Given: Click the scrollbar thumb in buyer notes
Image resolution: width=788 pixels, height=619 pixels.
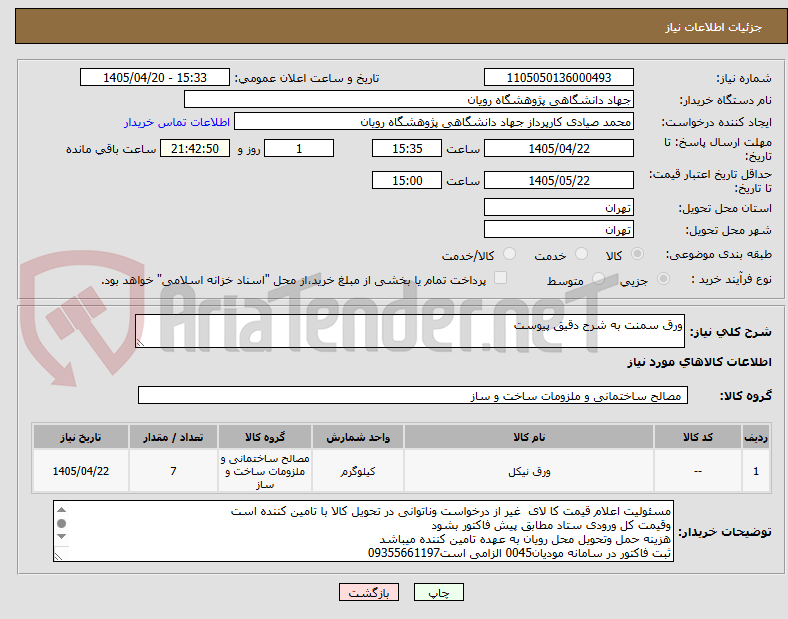Looking at the screenshot, I should (61, 524).
